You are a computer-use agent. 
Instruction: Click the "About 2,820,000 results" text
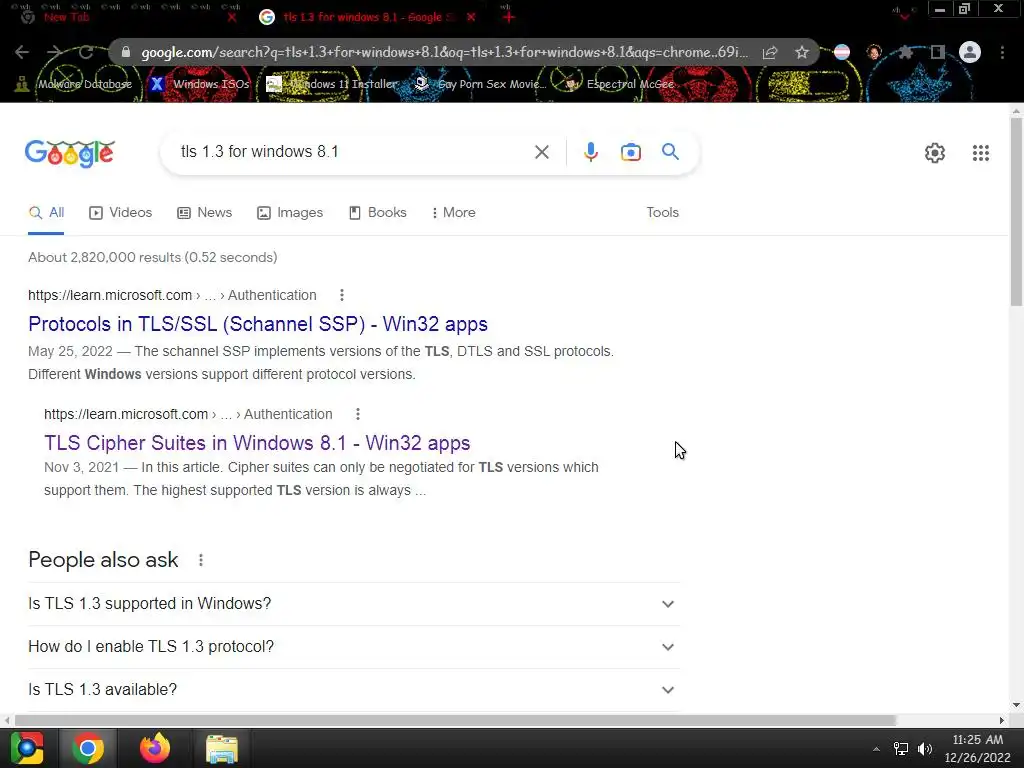152,257
